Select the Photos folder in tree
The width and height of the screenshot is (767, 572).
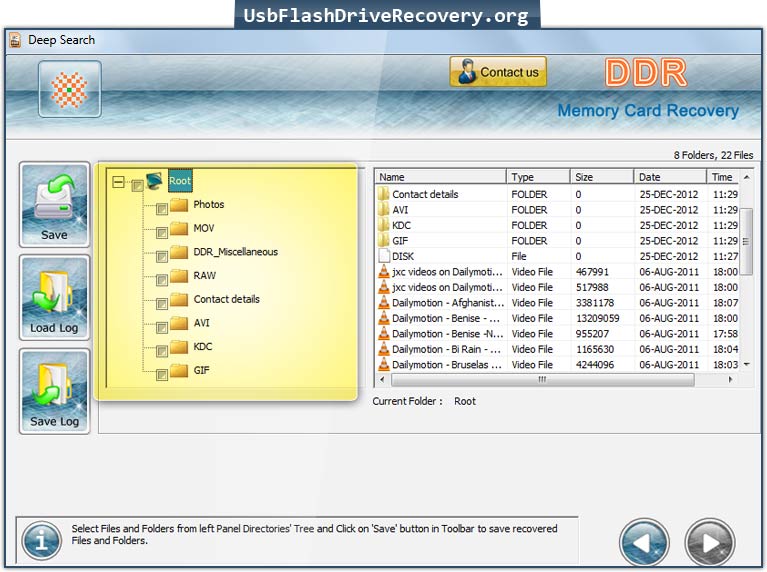click(x=209, y=205)
